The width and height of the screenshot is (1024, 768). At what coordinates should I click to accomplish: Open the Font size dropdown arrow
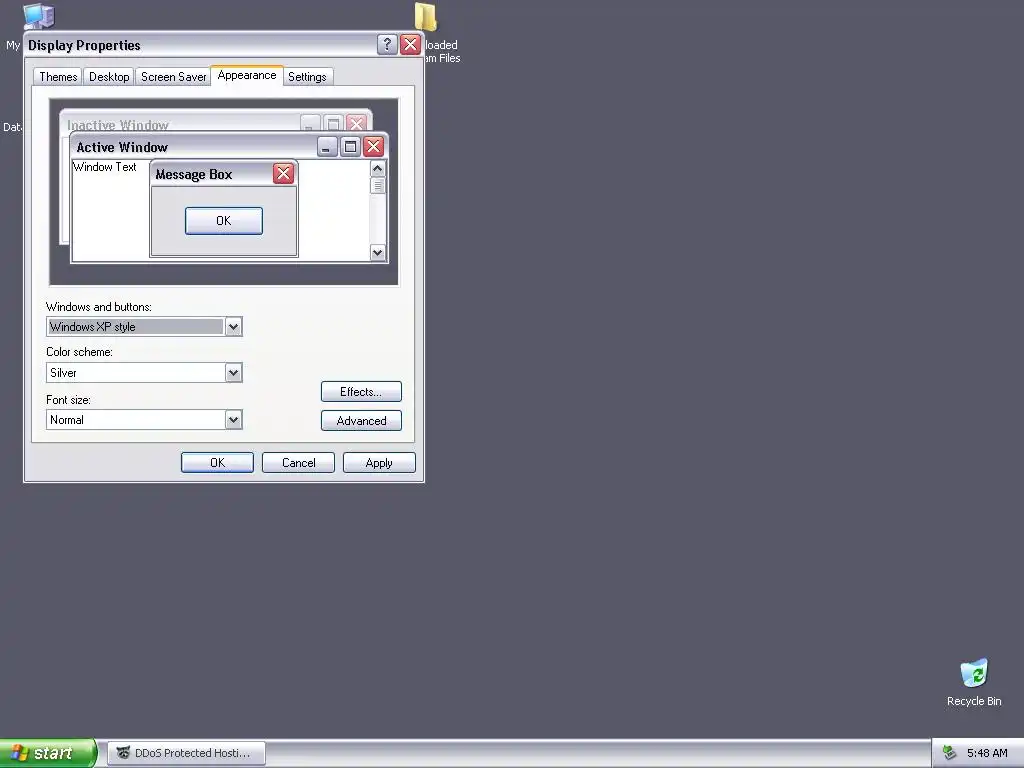coord(233,420)
